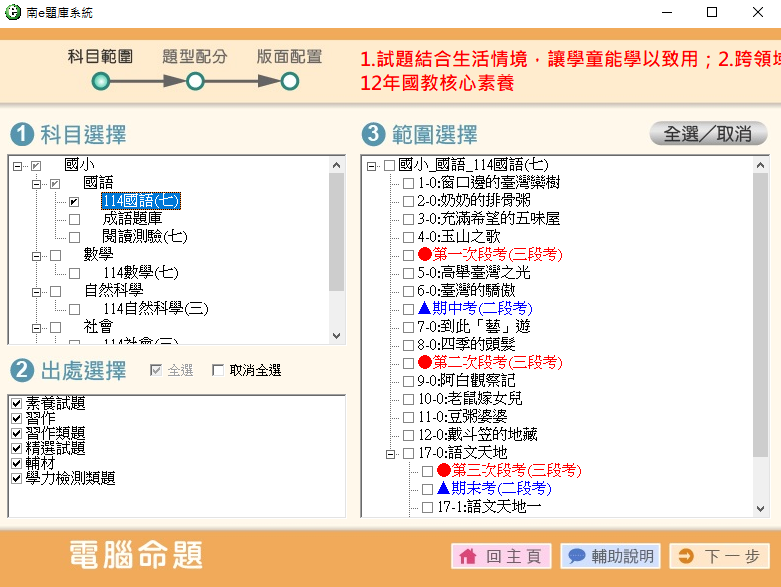This screenshot has width=781, height=587.
Task: Collapse the 數學 subject tree node
Action: [38, 255]
